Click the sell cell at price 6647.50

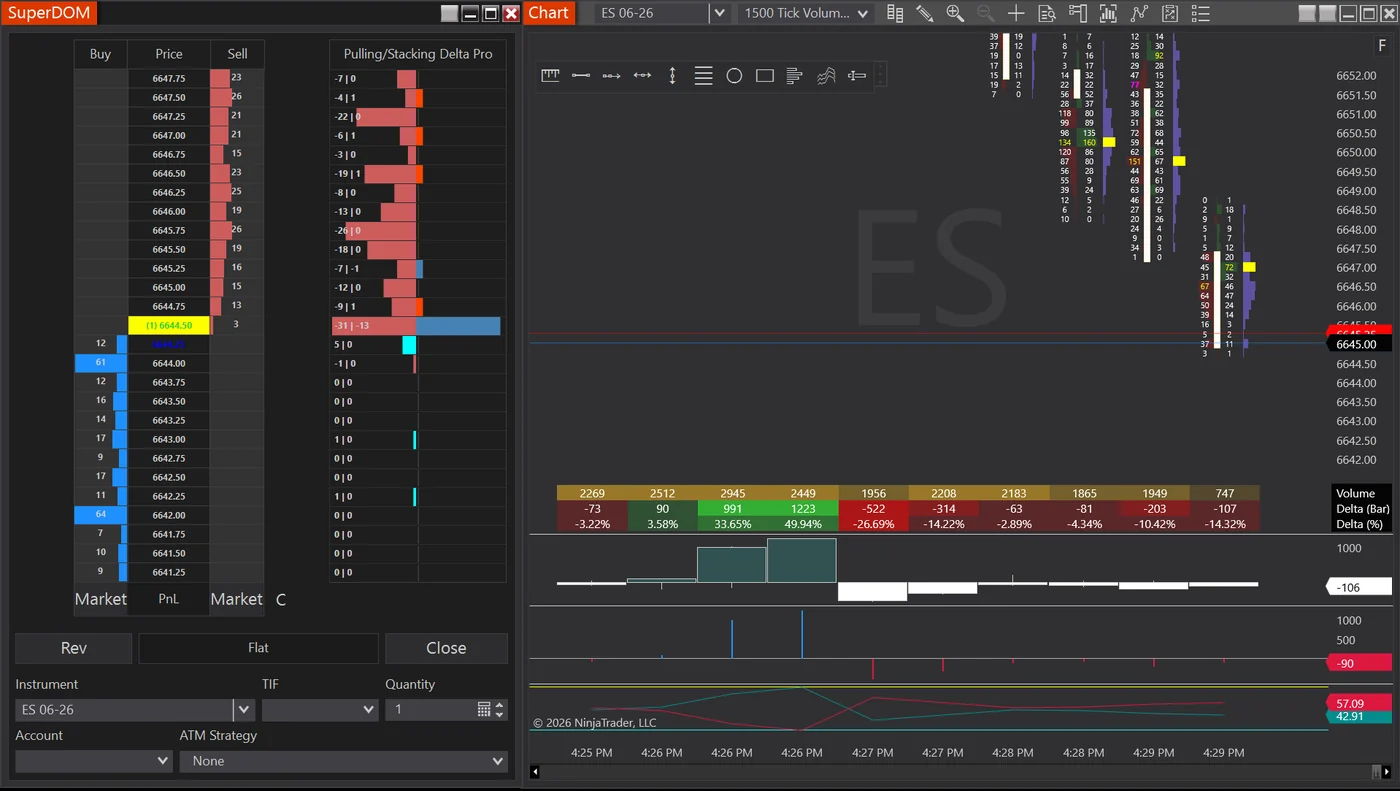coord(237,97)
